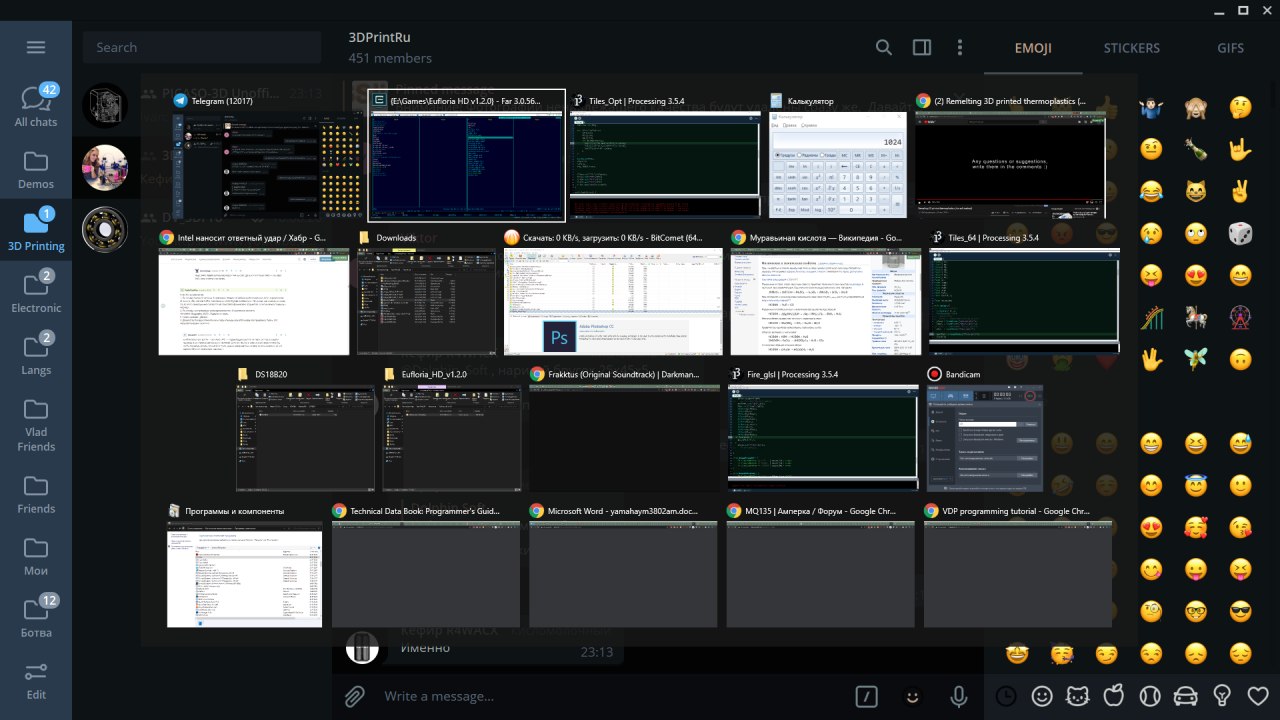The image size is (1280, 720).
Task: Switch to Telegram (12017) thumbnail
Action: pos(267,155)
